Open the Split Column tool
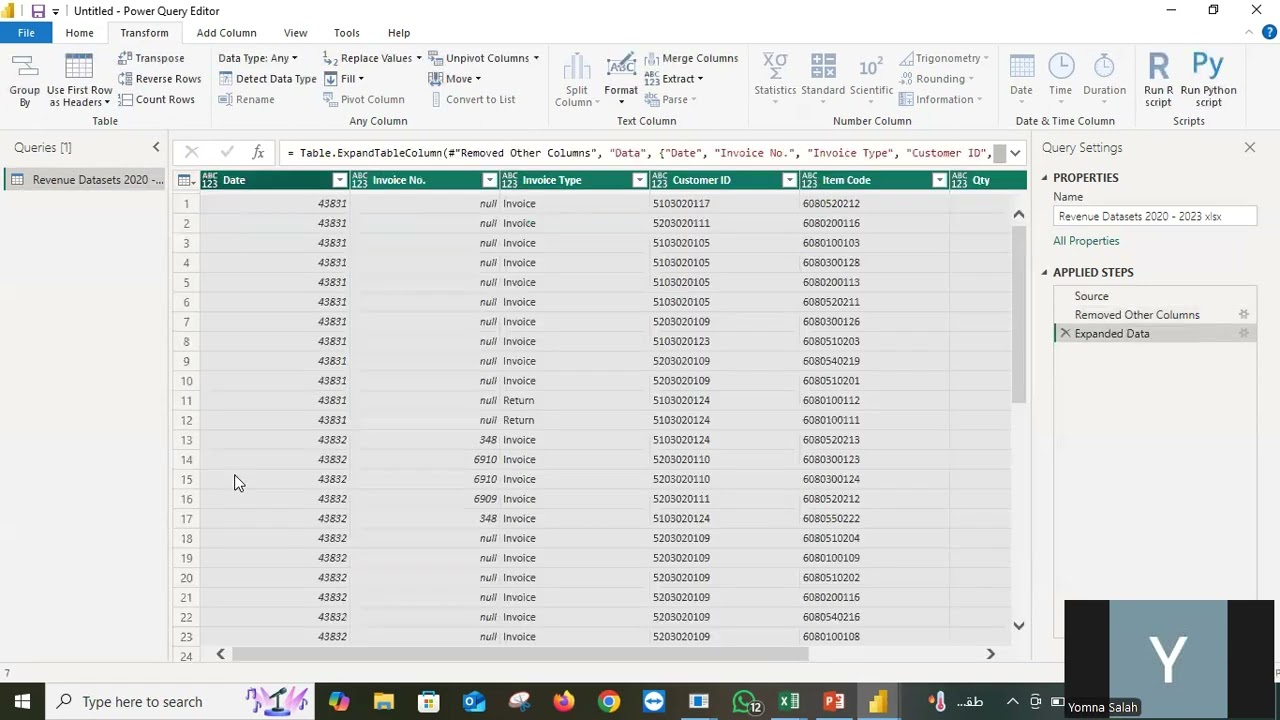1280x720 pixels. tap(577, 80)
